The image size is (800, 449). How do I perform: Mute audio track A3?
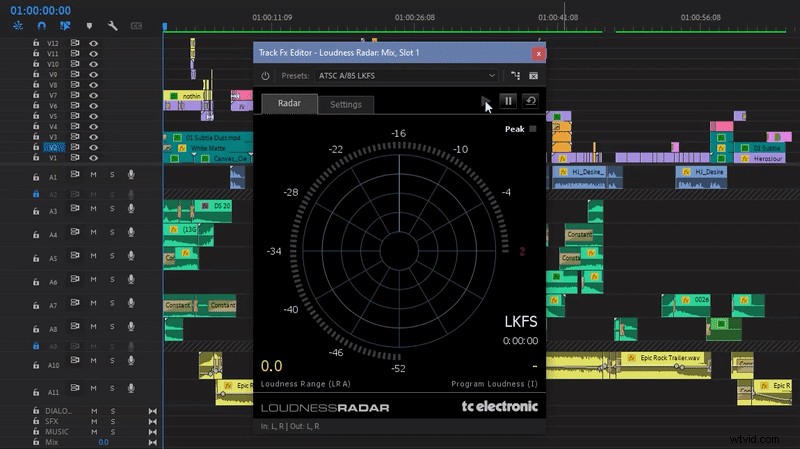click(x=93, y=209)
